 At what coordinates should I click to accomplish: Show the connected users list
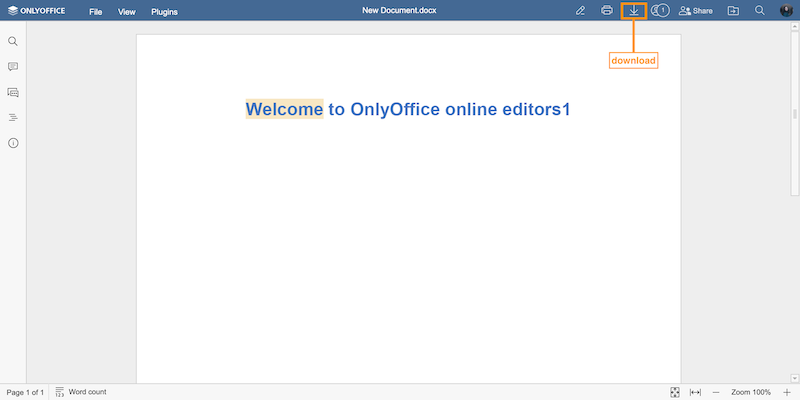659,11
